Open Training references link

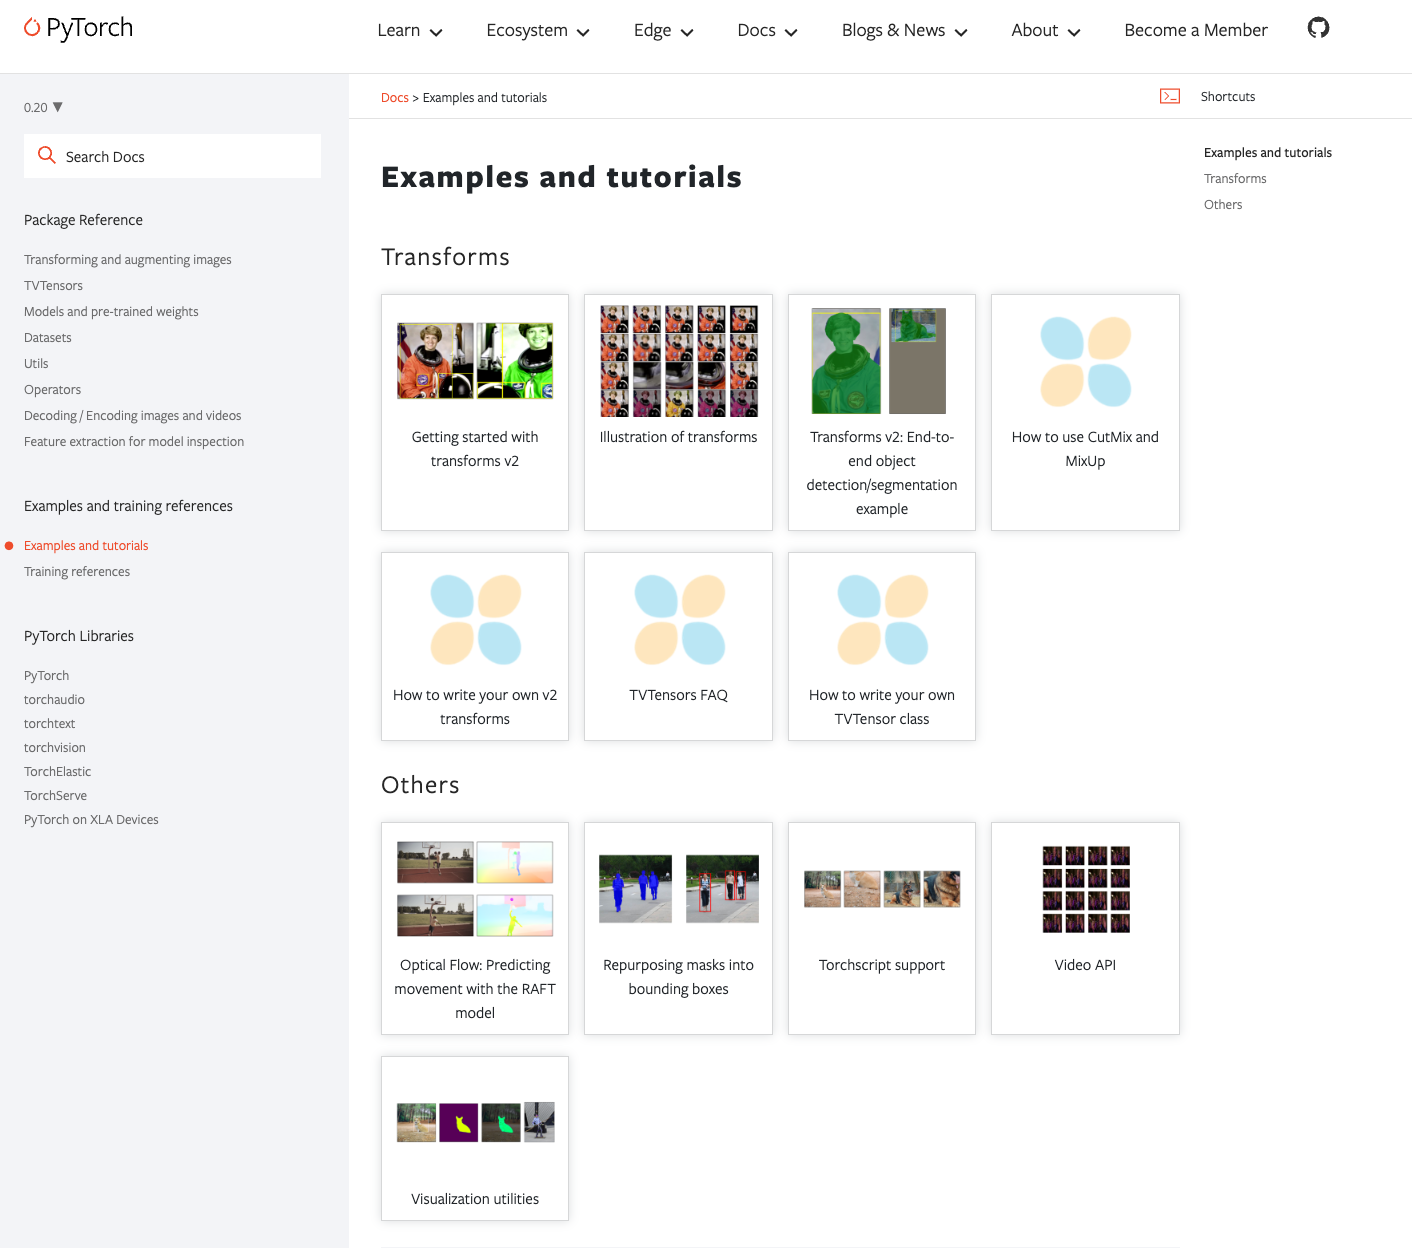[x=77, y=572]
